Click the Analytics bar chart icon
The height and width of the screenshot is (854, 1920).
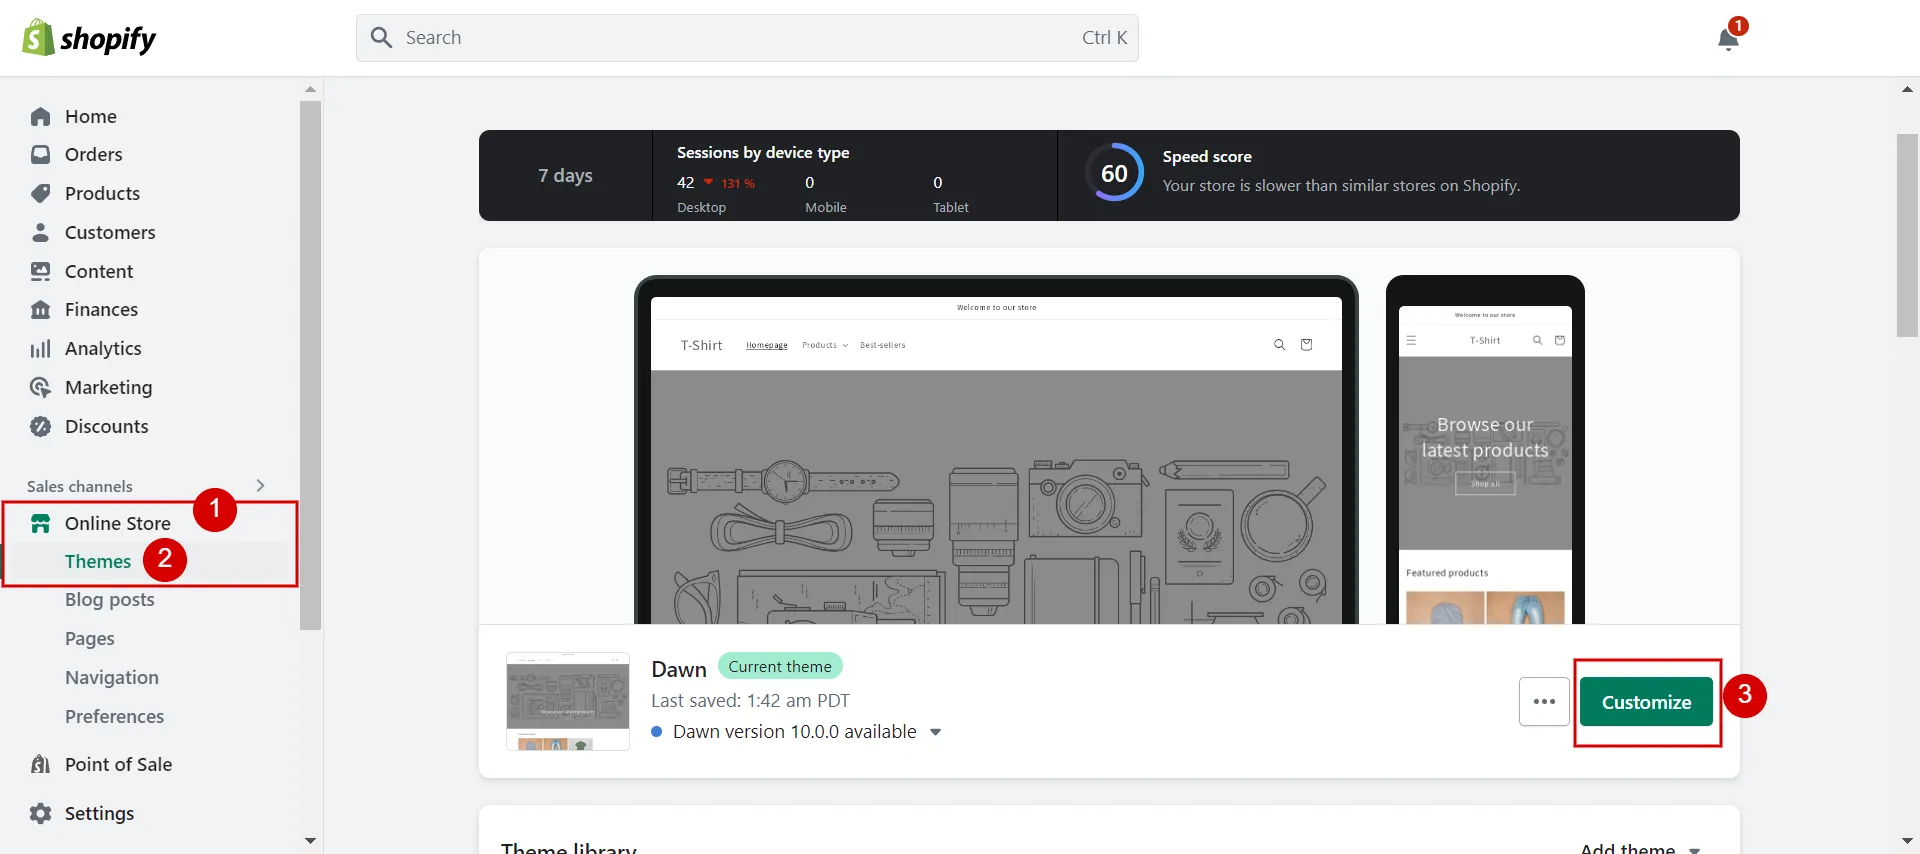coord(40,349)
